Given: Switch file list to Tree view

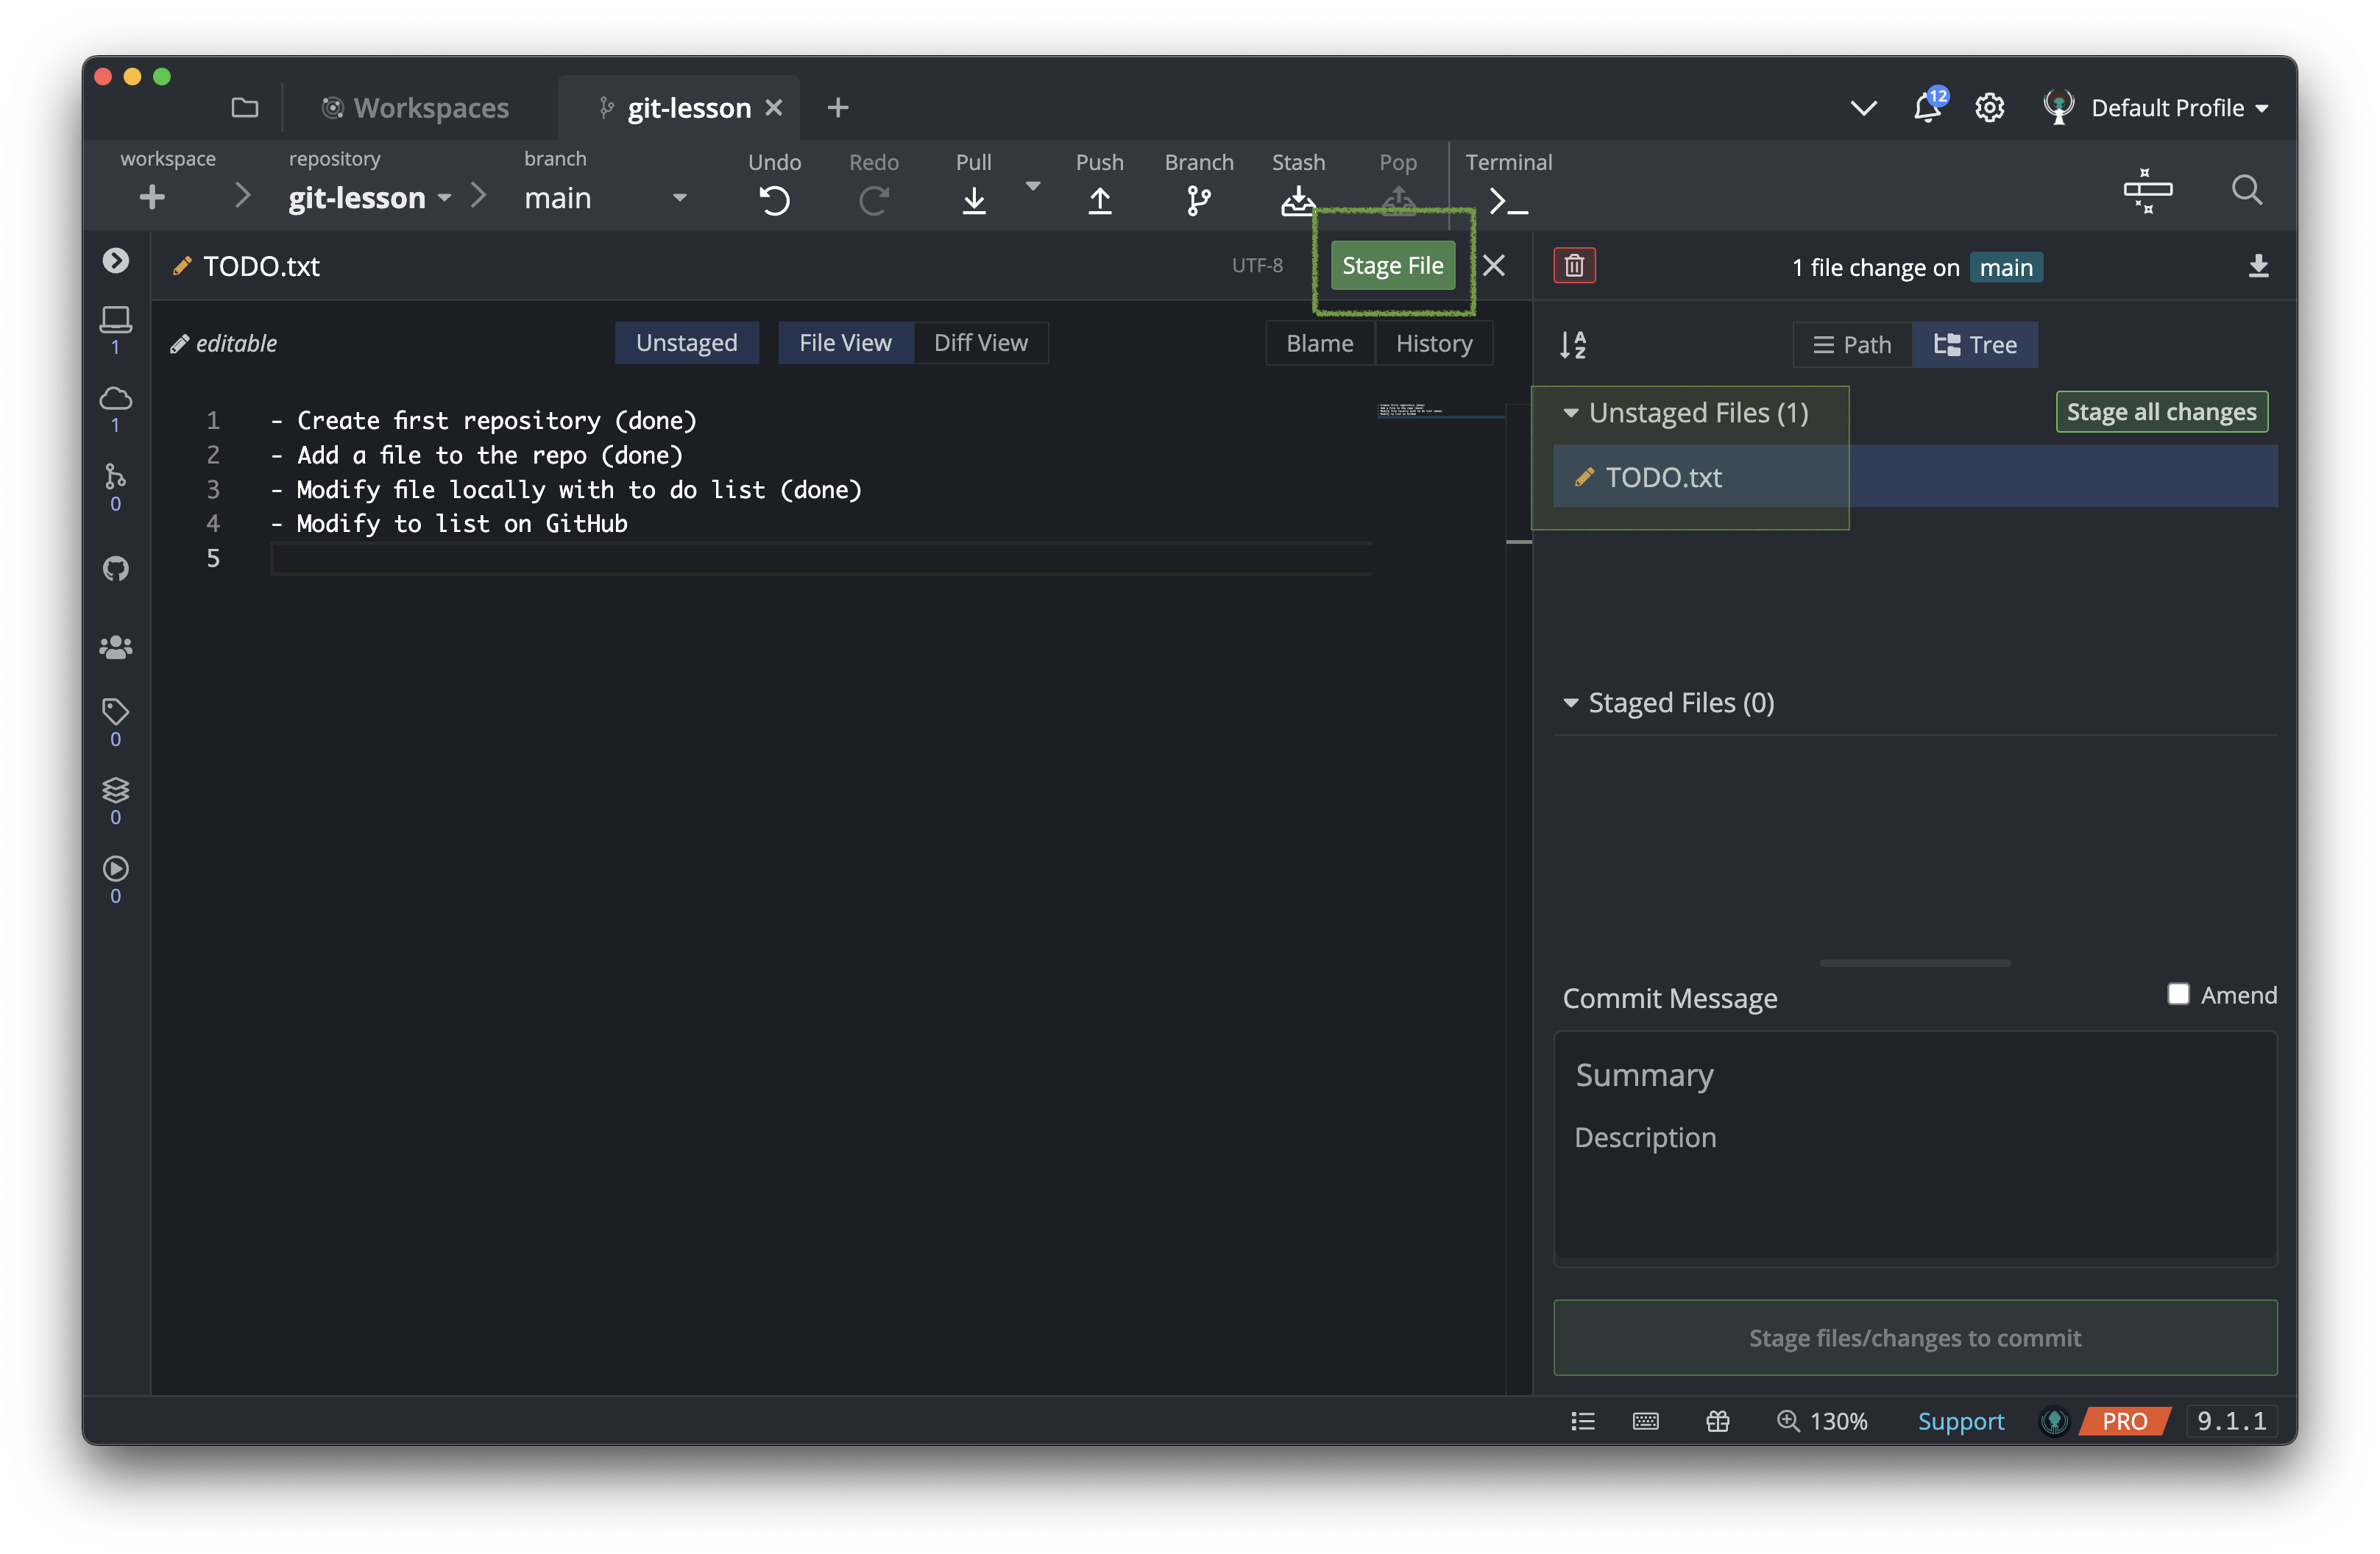Looking at the screenshot, I should click(x=1975, y=345).
